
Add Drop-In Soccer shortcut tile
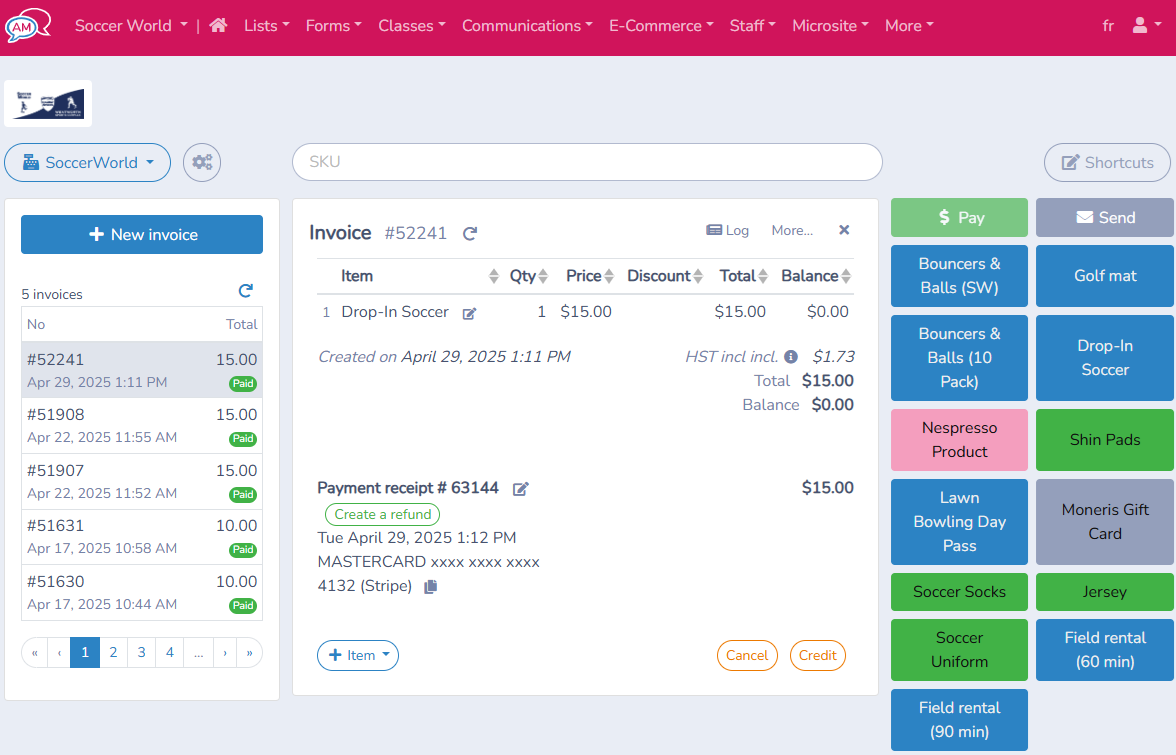[1105, 358]
